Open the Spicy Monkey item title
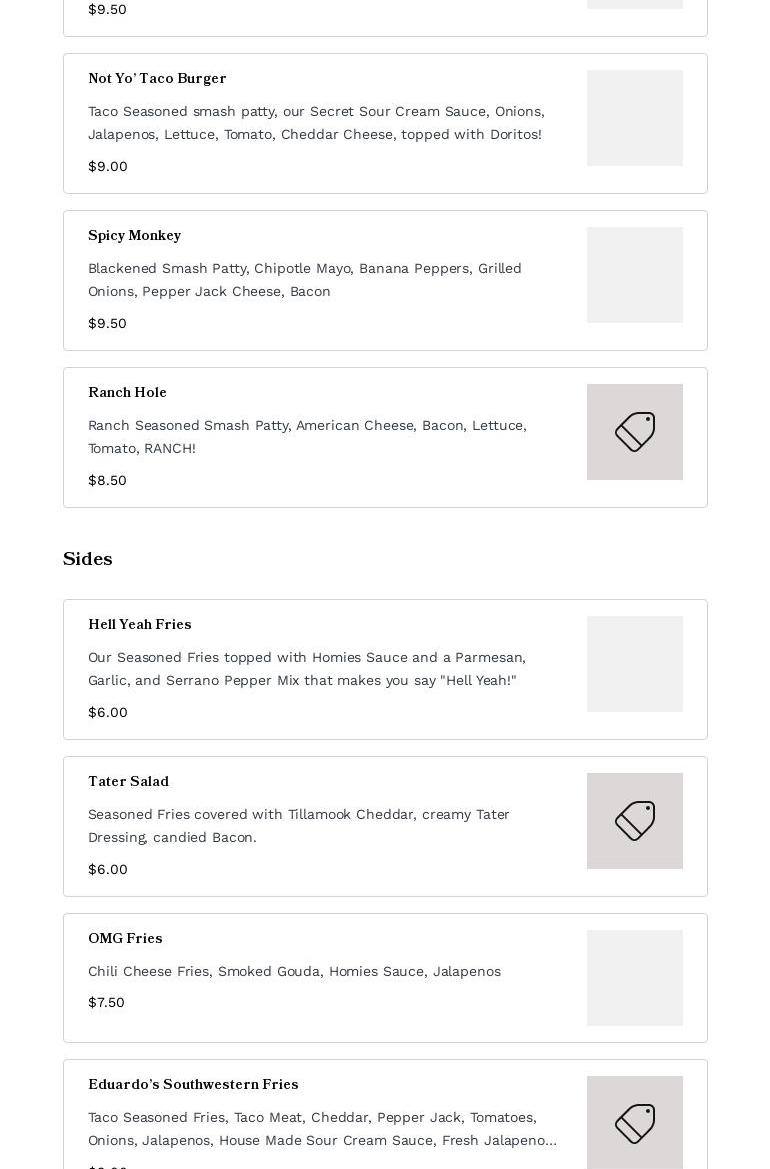 click(134, 235)
